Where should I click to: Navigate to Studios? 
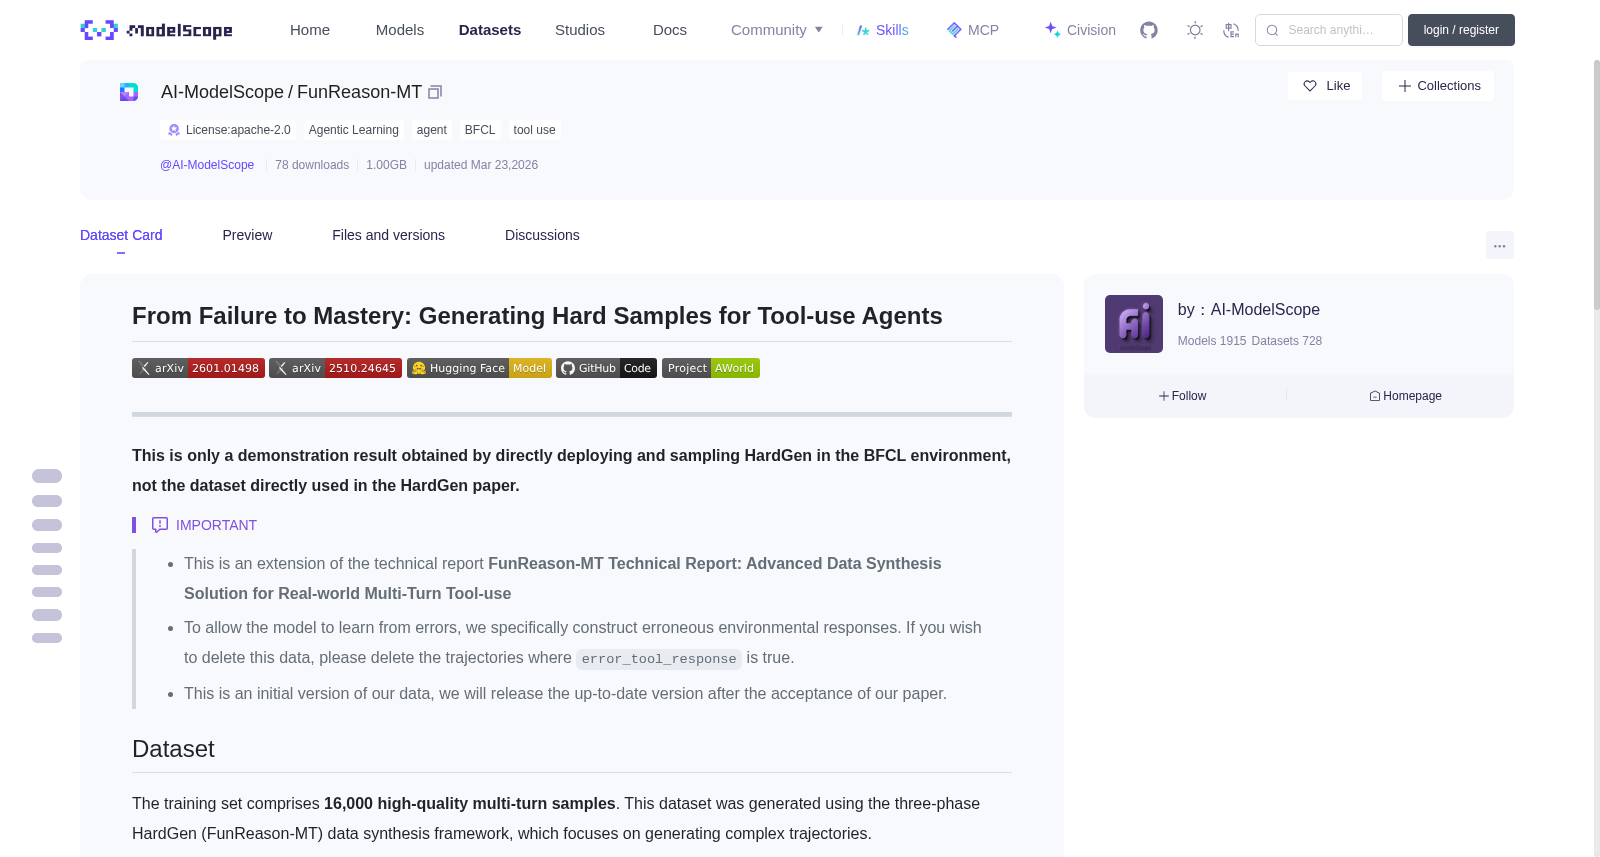point(580,30)
